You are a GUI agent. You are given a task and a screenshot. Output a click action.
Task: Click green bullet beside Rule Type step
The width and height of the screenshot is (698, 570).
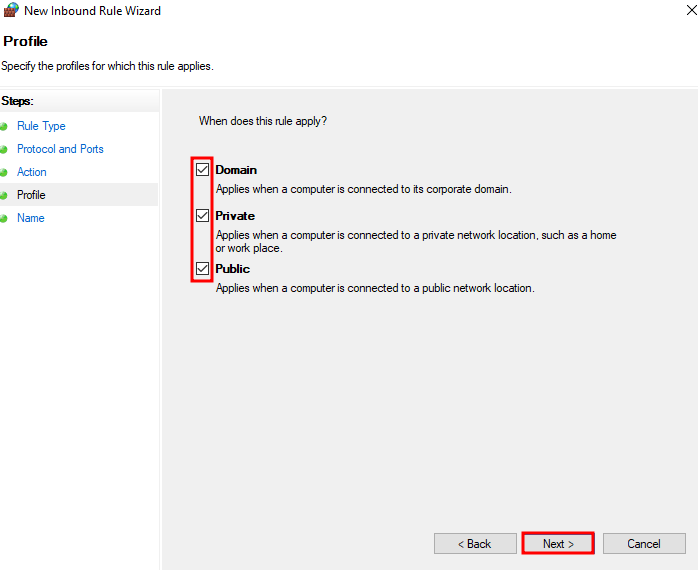[x=4, y=126]
